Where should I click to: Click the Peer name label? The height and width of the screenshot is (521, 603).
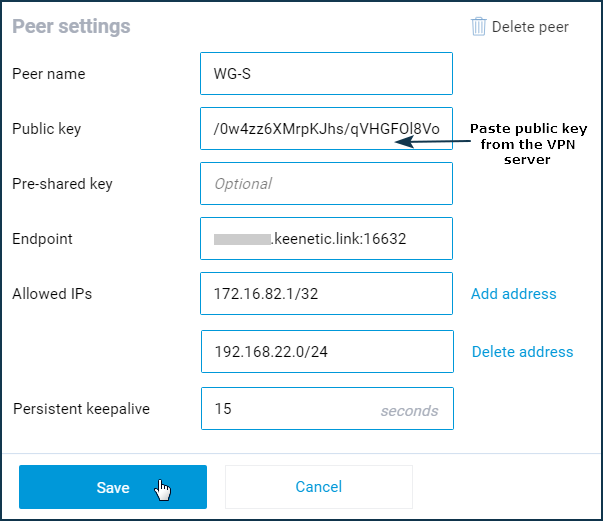48,74
